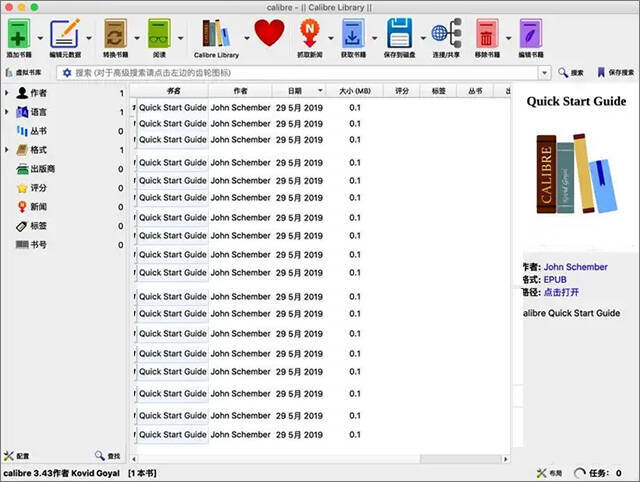
Task: Click the 抓取新闻 (Fetch news) icon
Action: tap(313, 34)
